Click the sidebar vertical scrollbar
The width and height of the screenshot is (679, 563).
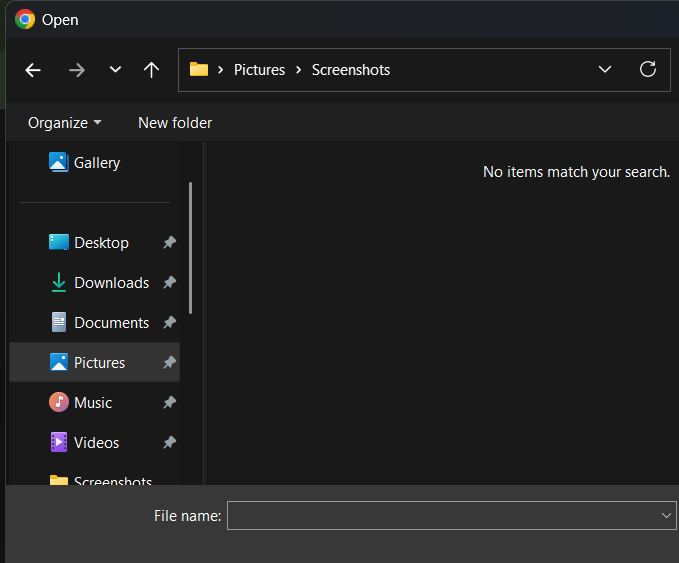tap(191, 248)
